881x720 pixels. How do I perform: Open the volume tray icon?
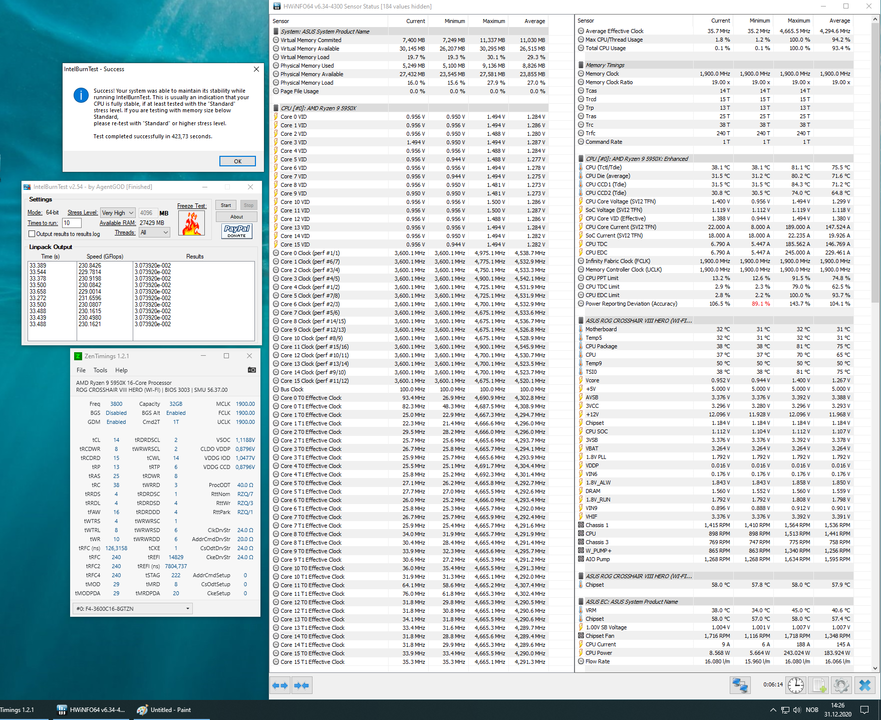click(x=798, y=710)
